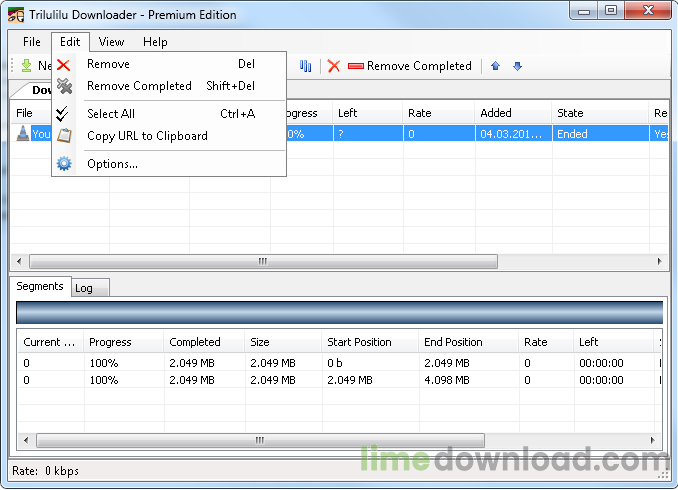
Task: Click the green download arrow toolbar icon
Action: coord(26,66)
